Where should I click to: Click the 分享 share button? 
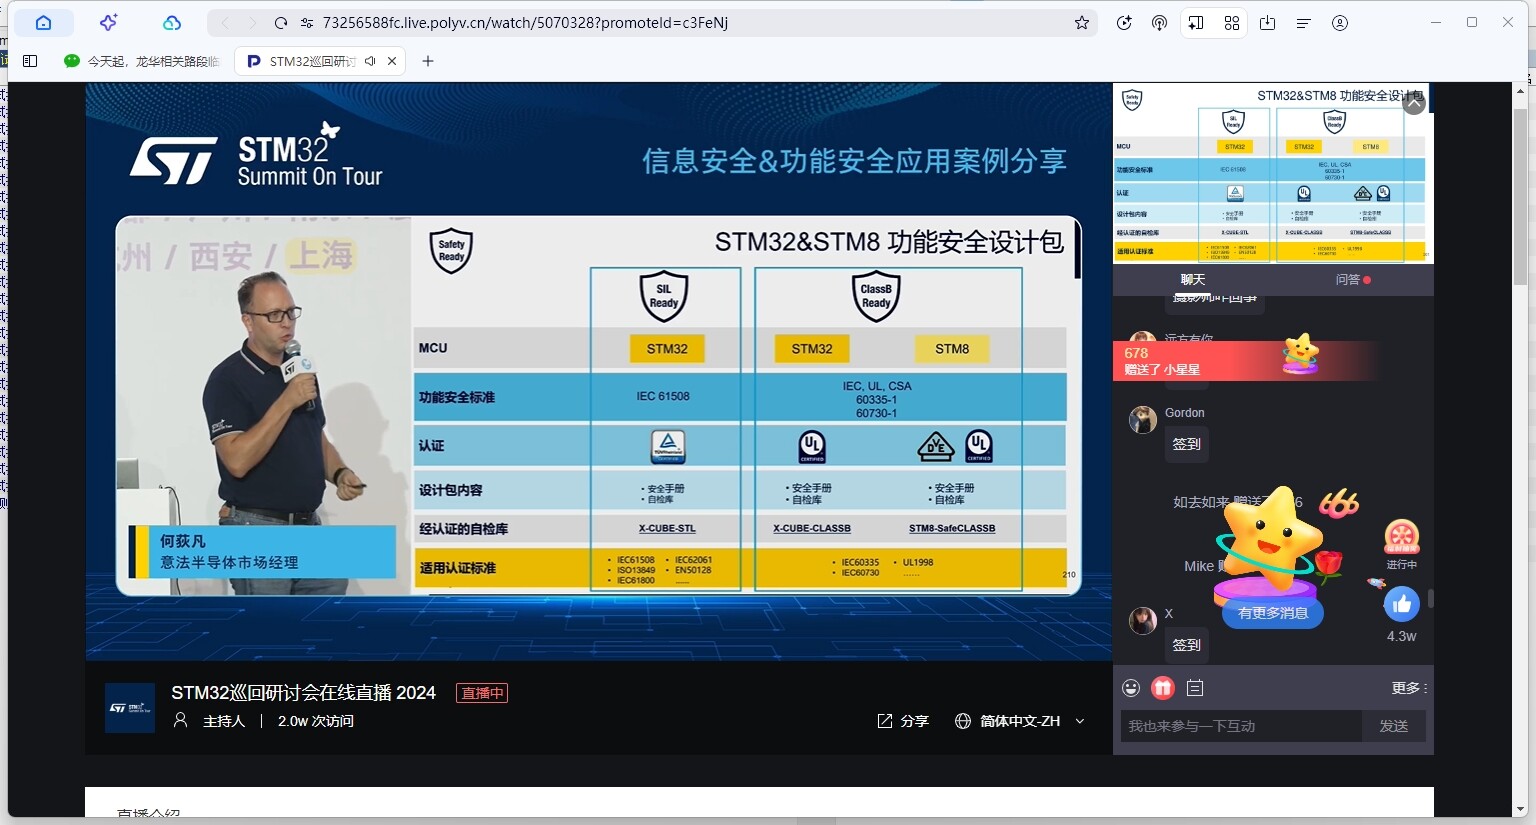click(x=903, y=721)
